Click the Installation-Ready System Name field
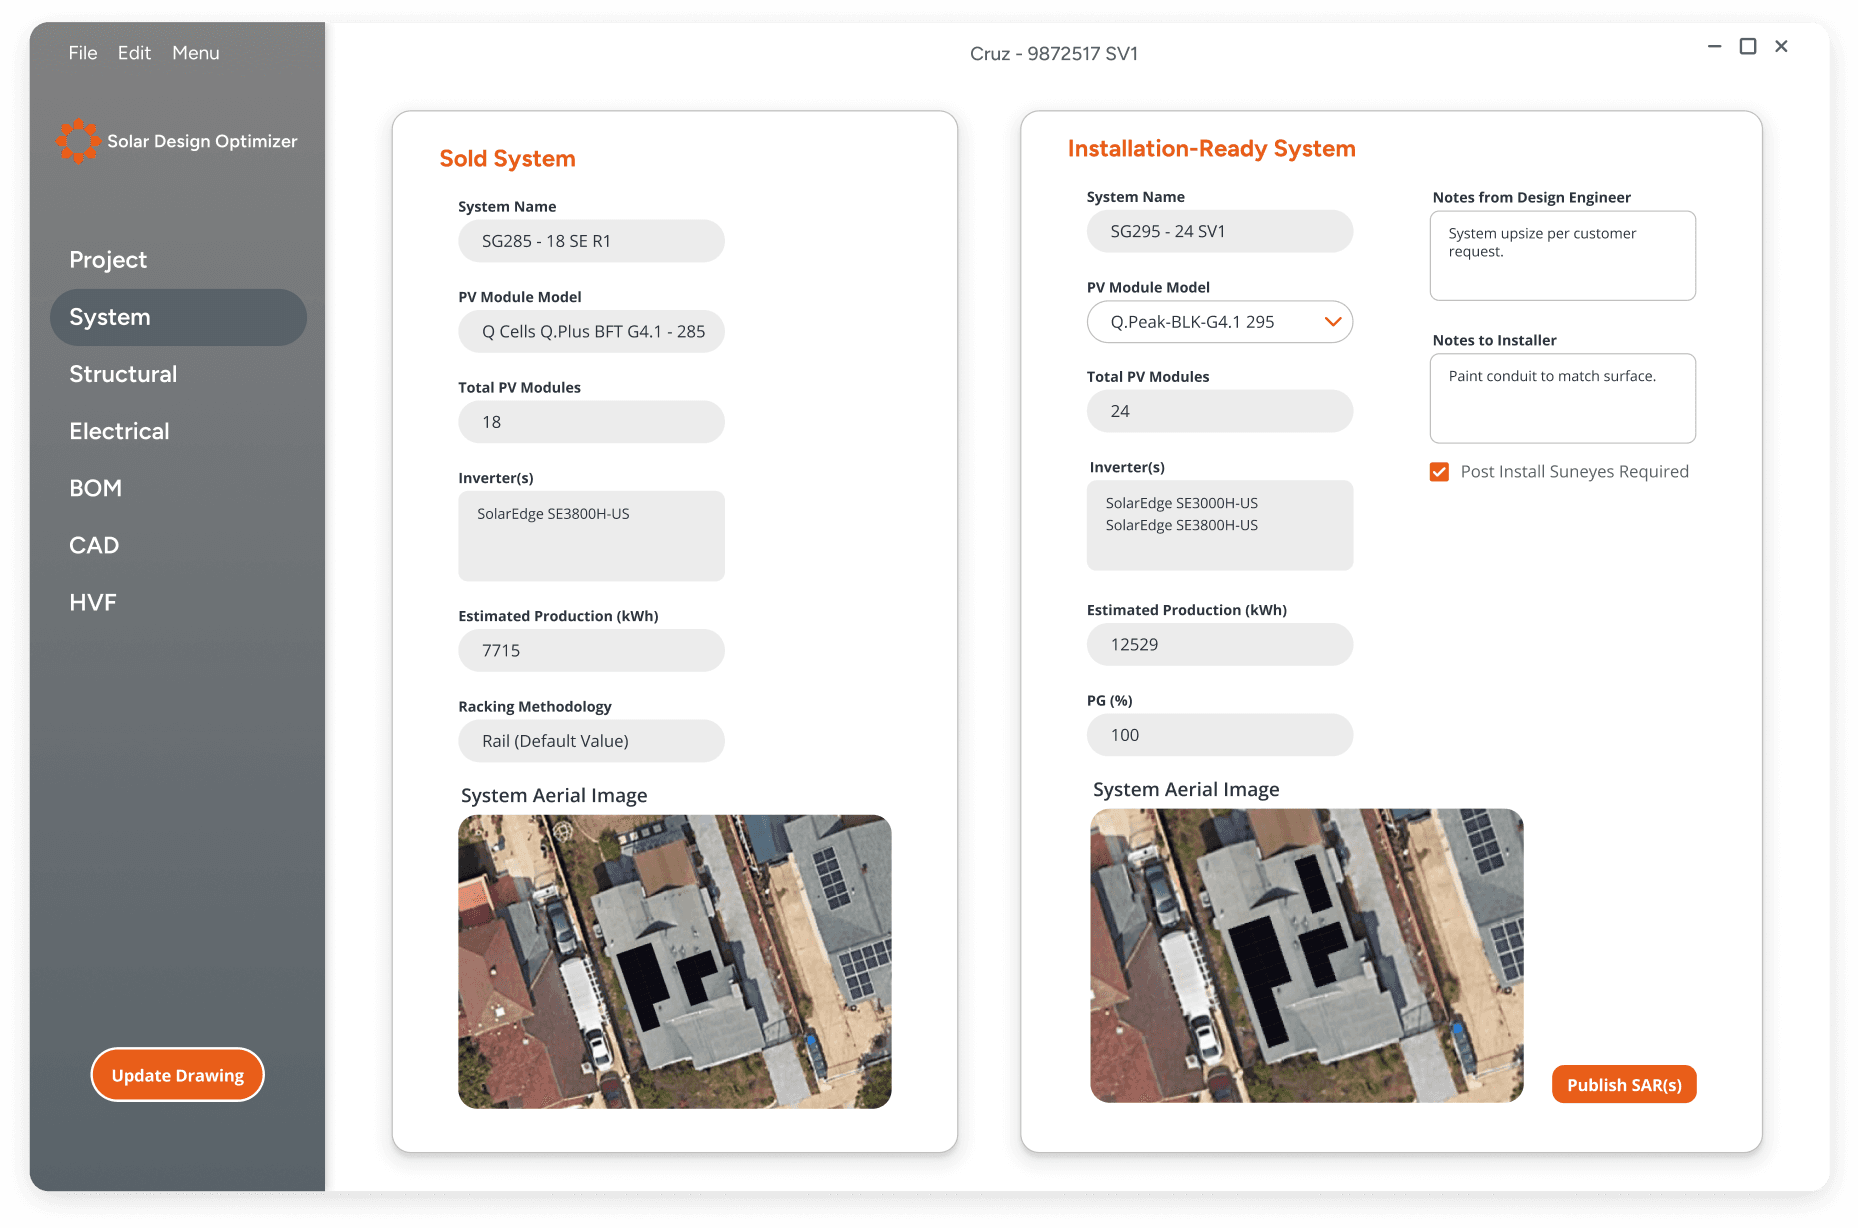 click(x=1220, y=231)
